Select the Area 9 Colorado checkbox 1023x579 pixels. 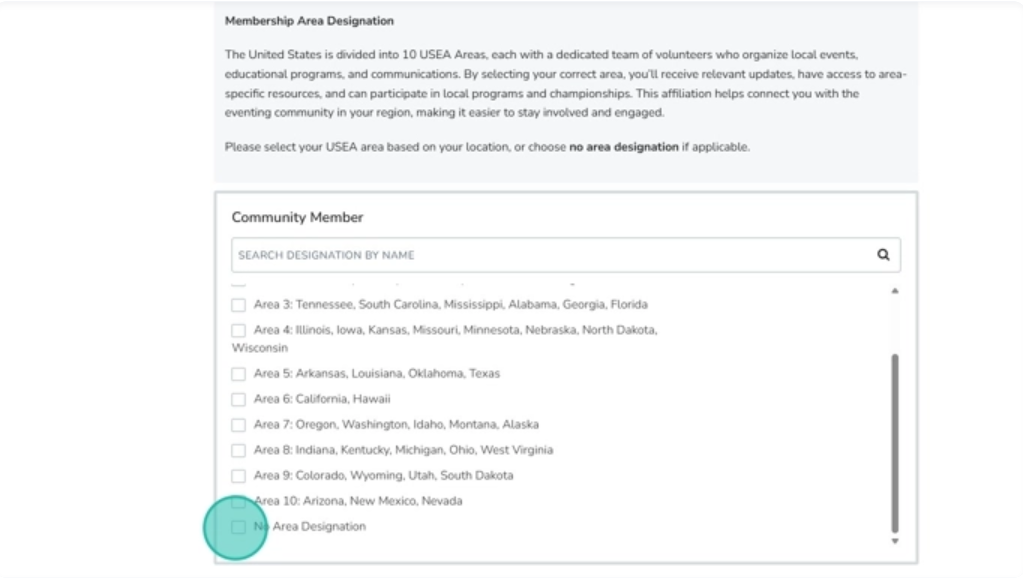tap(239, 476)
